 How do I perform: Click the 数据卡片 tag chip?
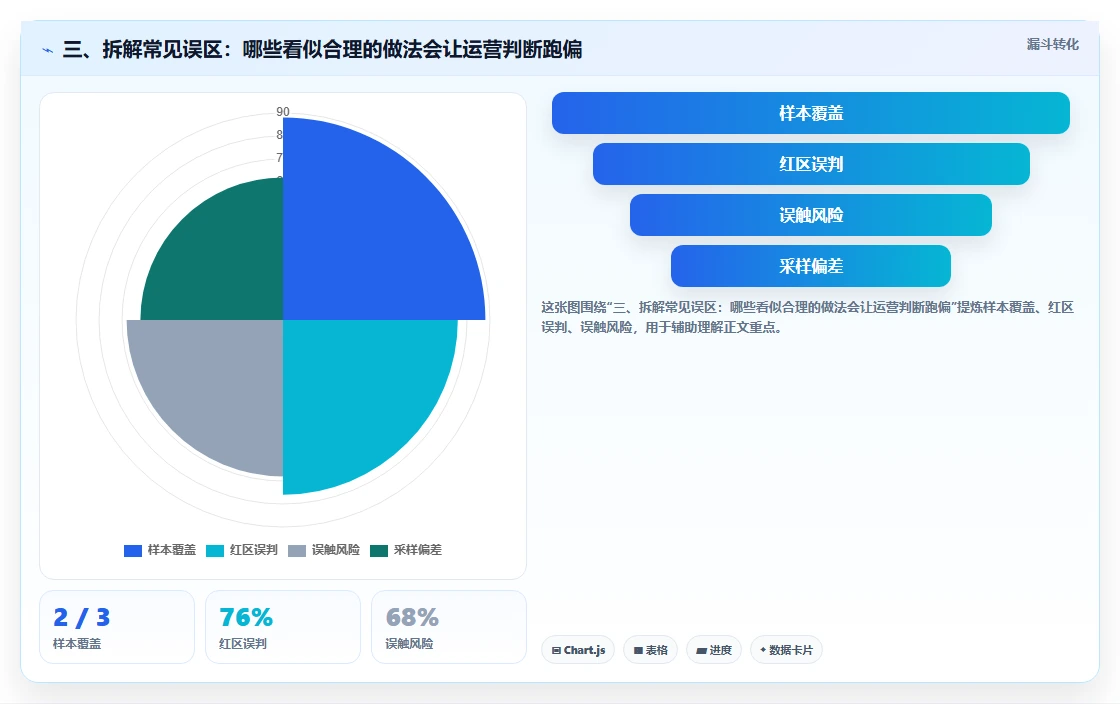(786, 650)
